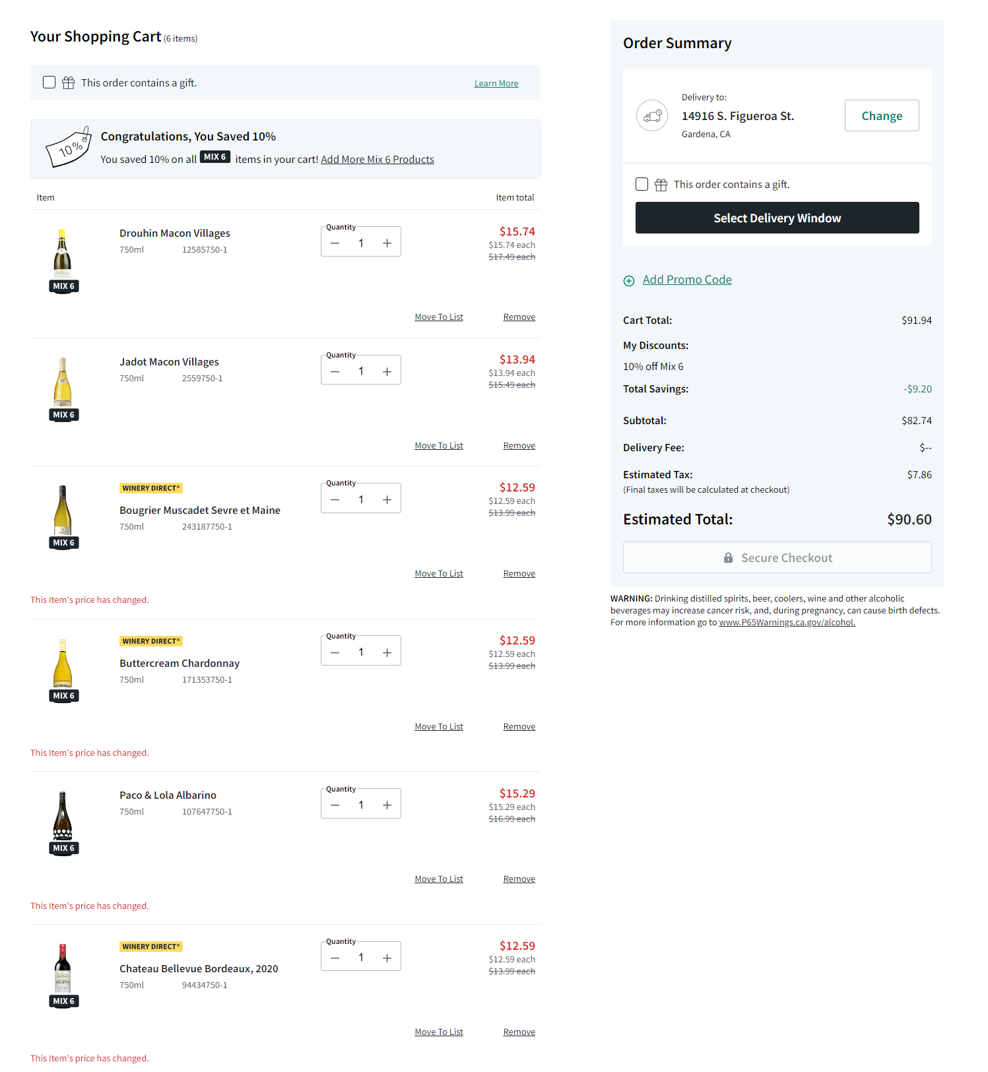This screenshot has width=988, height=1072.
Task: Remove Jadot Macon Villages from cart
Action: [518, 446]
